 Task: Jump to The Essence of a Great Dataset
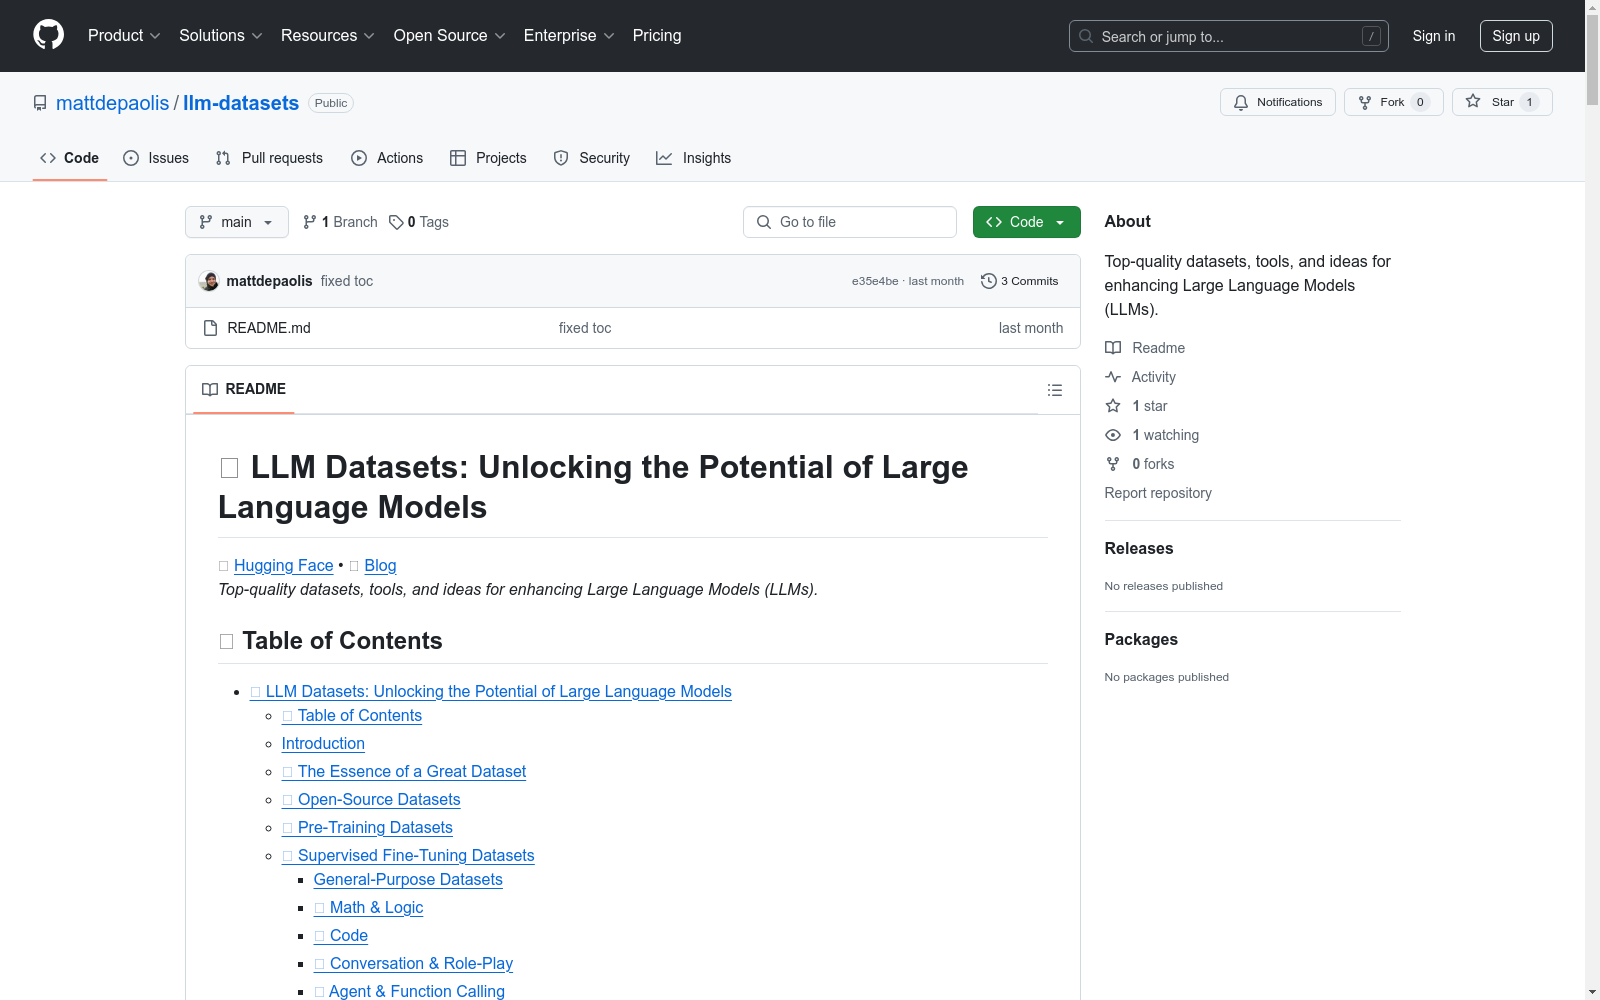click(404, 772)
